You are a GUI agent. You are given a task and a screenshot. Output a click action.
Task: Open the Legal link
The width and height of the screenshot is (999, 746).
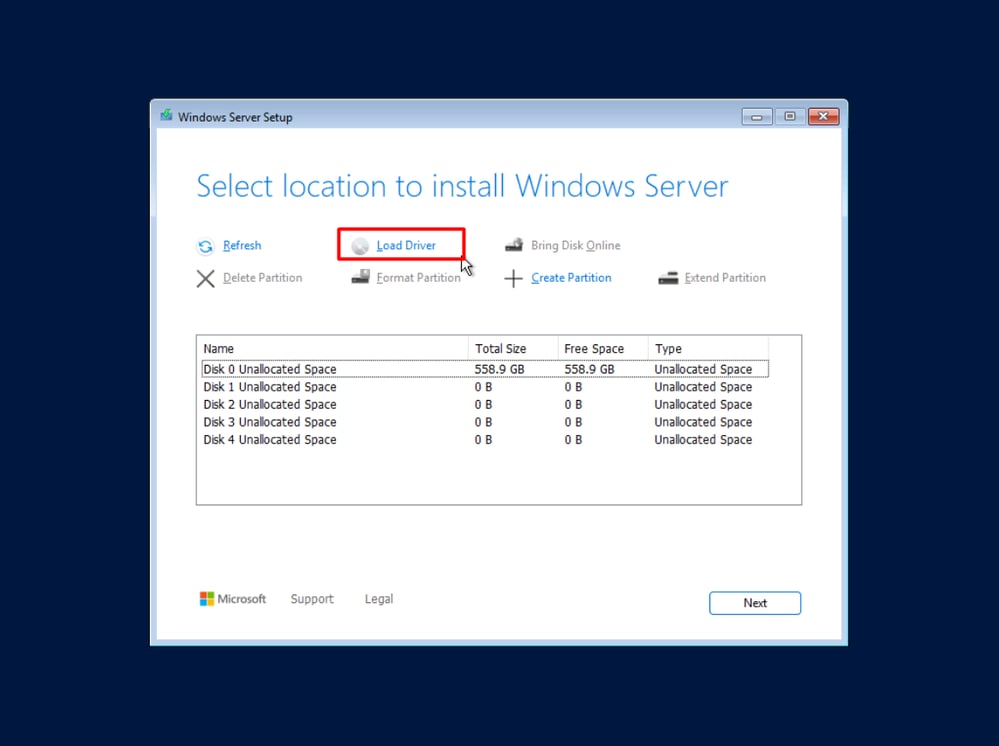(x=378, y=598)
